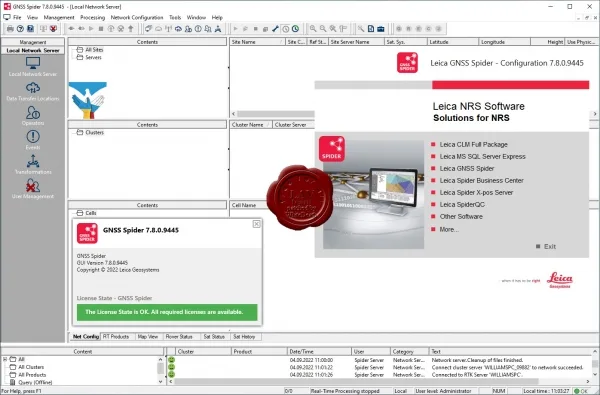Screen dimensions: 600x395
Task: Open the Processing menu
Action: (93, 18)
